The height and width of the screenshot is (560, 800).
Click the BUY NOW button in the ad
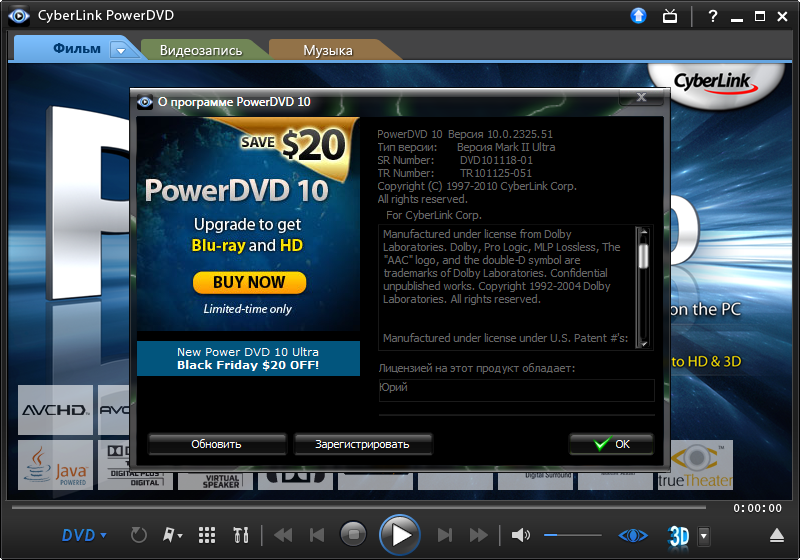click(x=249, y=282)
